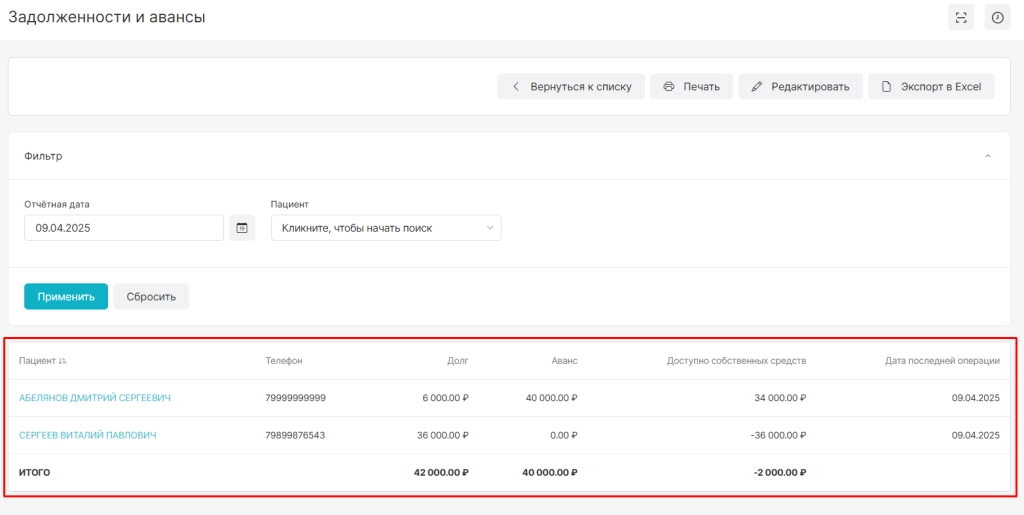Click the Долг column header
This screenshot has height=515, width=1024.
coord(460,360)
